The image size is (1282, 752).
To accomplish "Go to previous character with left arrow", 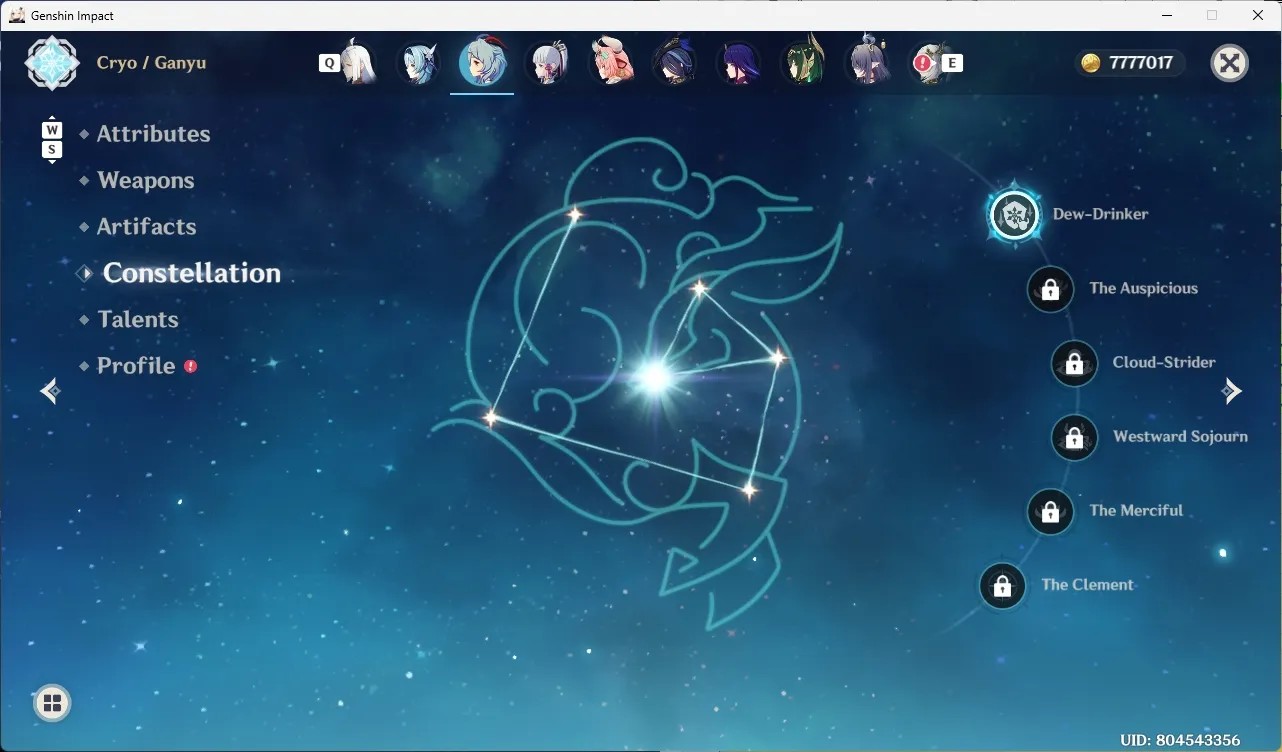I will 50,391.
